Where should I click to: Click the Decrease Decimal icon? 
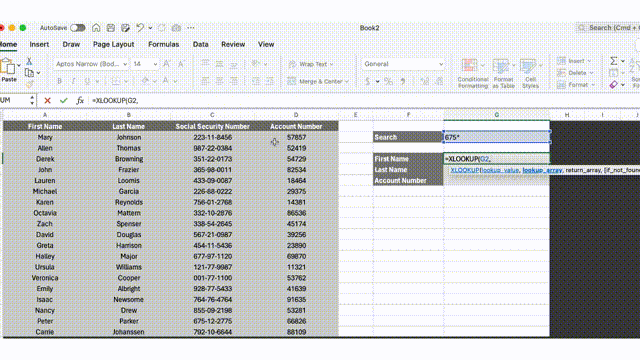[439, 81]
